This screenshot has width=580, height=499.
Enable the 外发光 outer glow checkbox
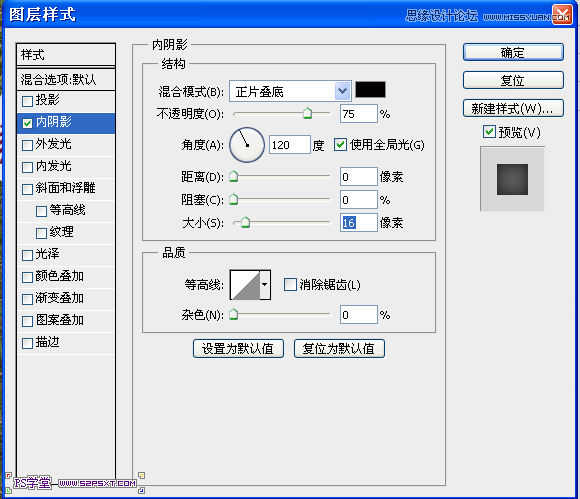(x=27, y=145)
